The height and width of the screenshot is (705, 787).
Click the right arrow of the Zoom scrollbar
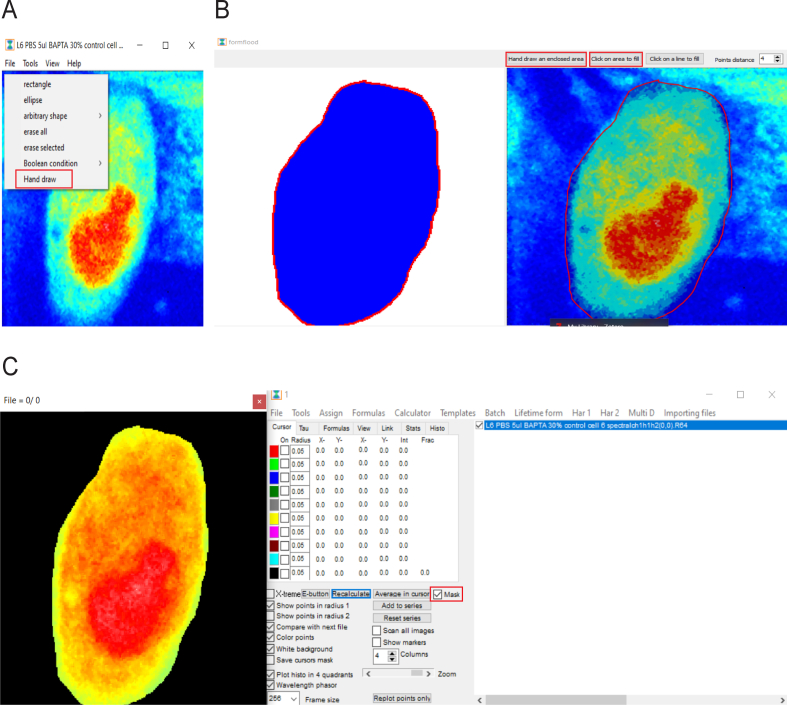click(x=428, y=674)
